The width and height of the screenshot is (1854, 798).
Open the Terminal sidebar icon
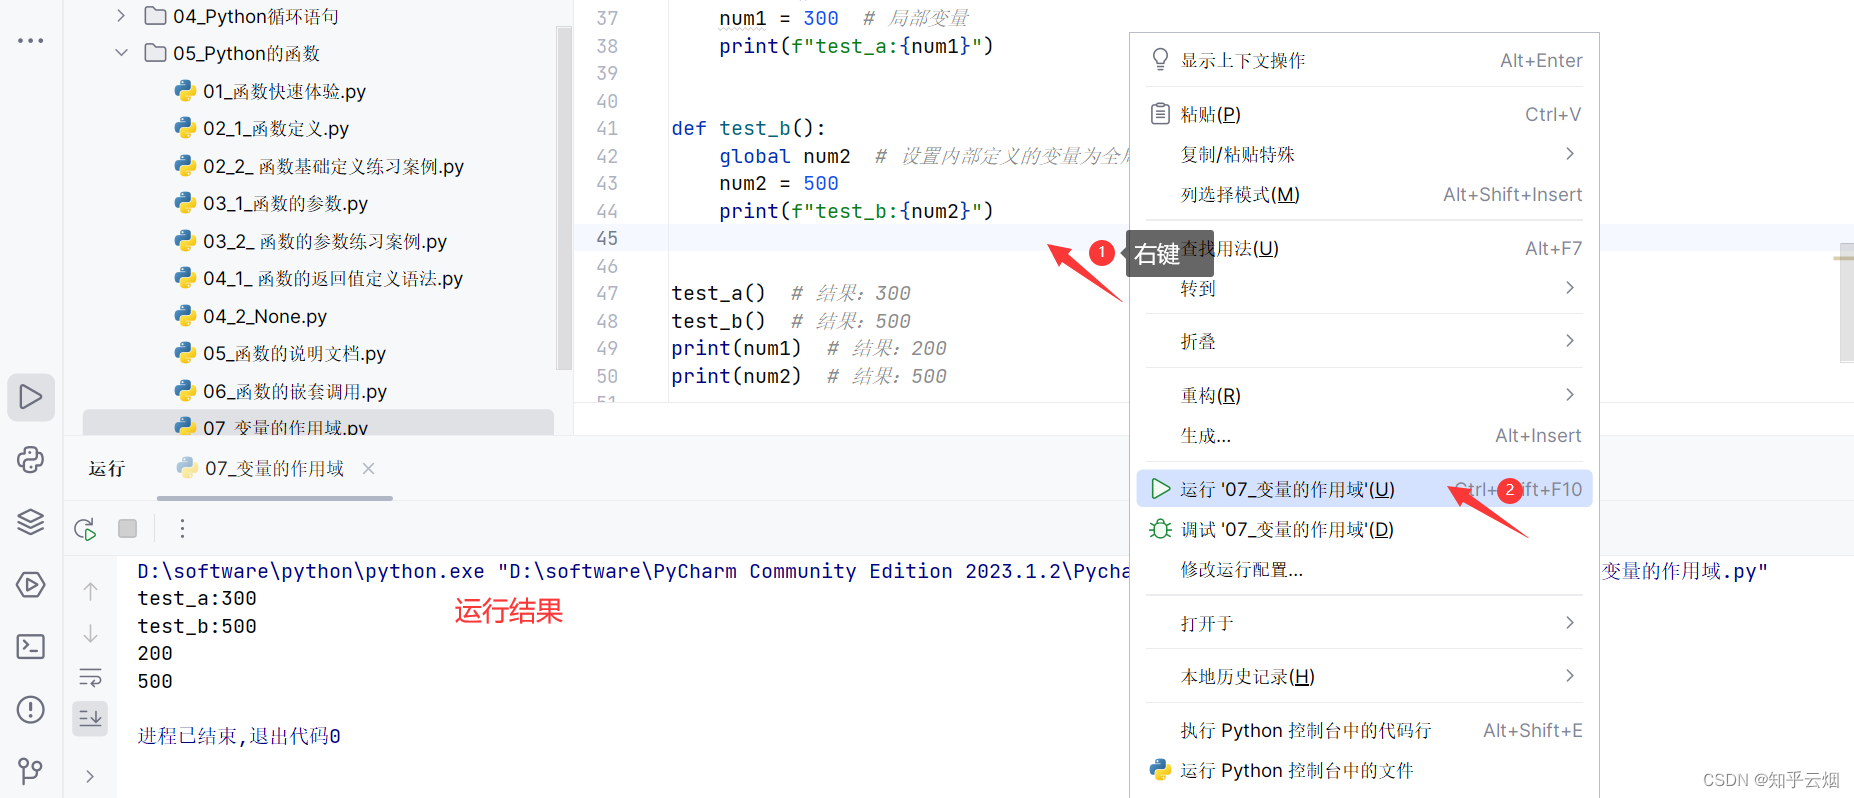point(31,647)
